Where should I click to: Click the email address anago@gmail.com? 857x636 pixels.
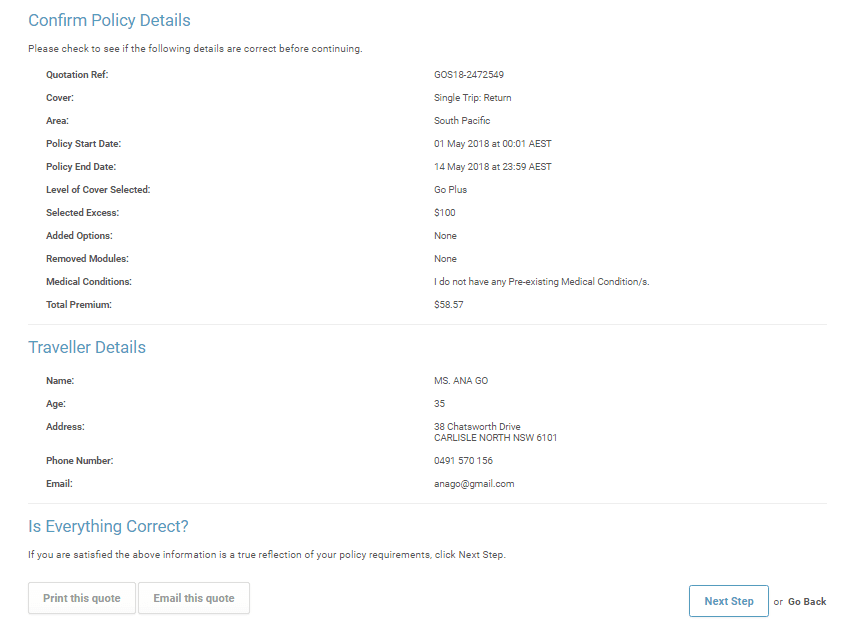point(474,484)
